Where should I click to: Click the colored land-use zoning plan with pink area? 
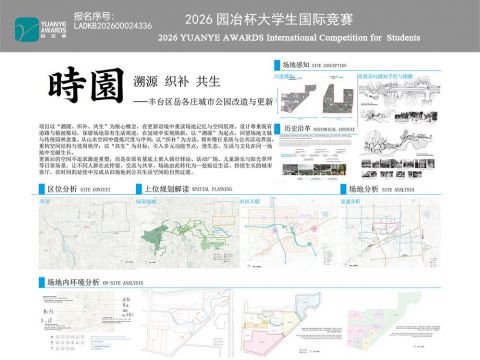[283, 323]
